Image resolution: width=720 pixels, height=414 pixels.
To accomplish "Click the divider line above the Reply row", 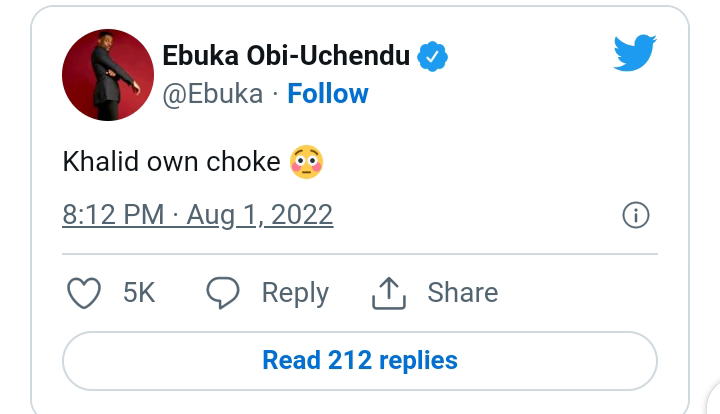I will coord(360,254).
